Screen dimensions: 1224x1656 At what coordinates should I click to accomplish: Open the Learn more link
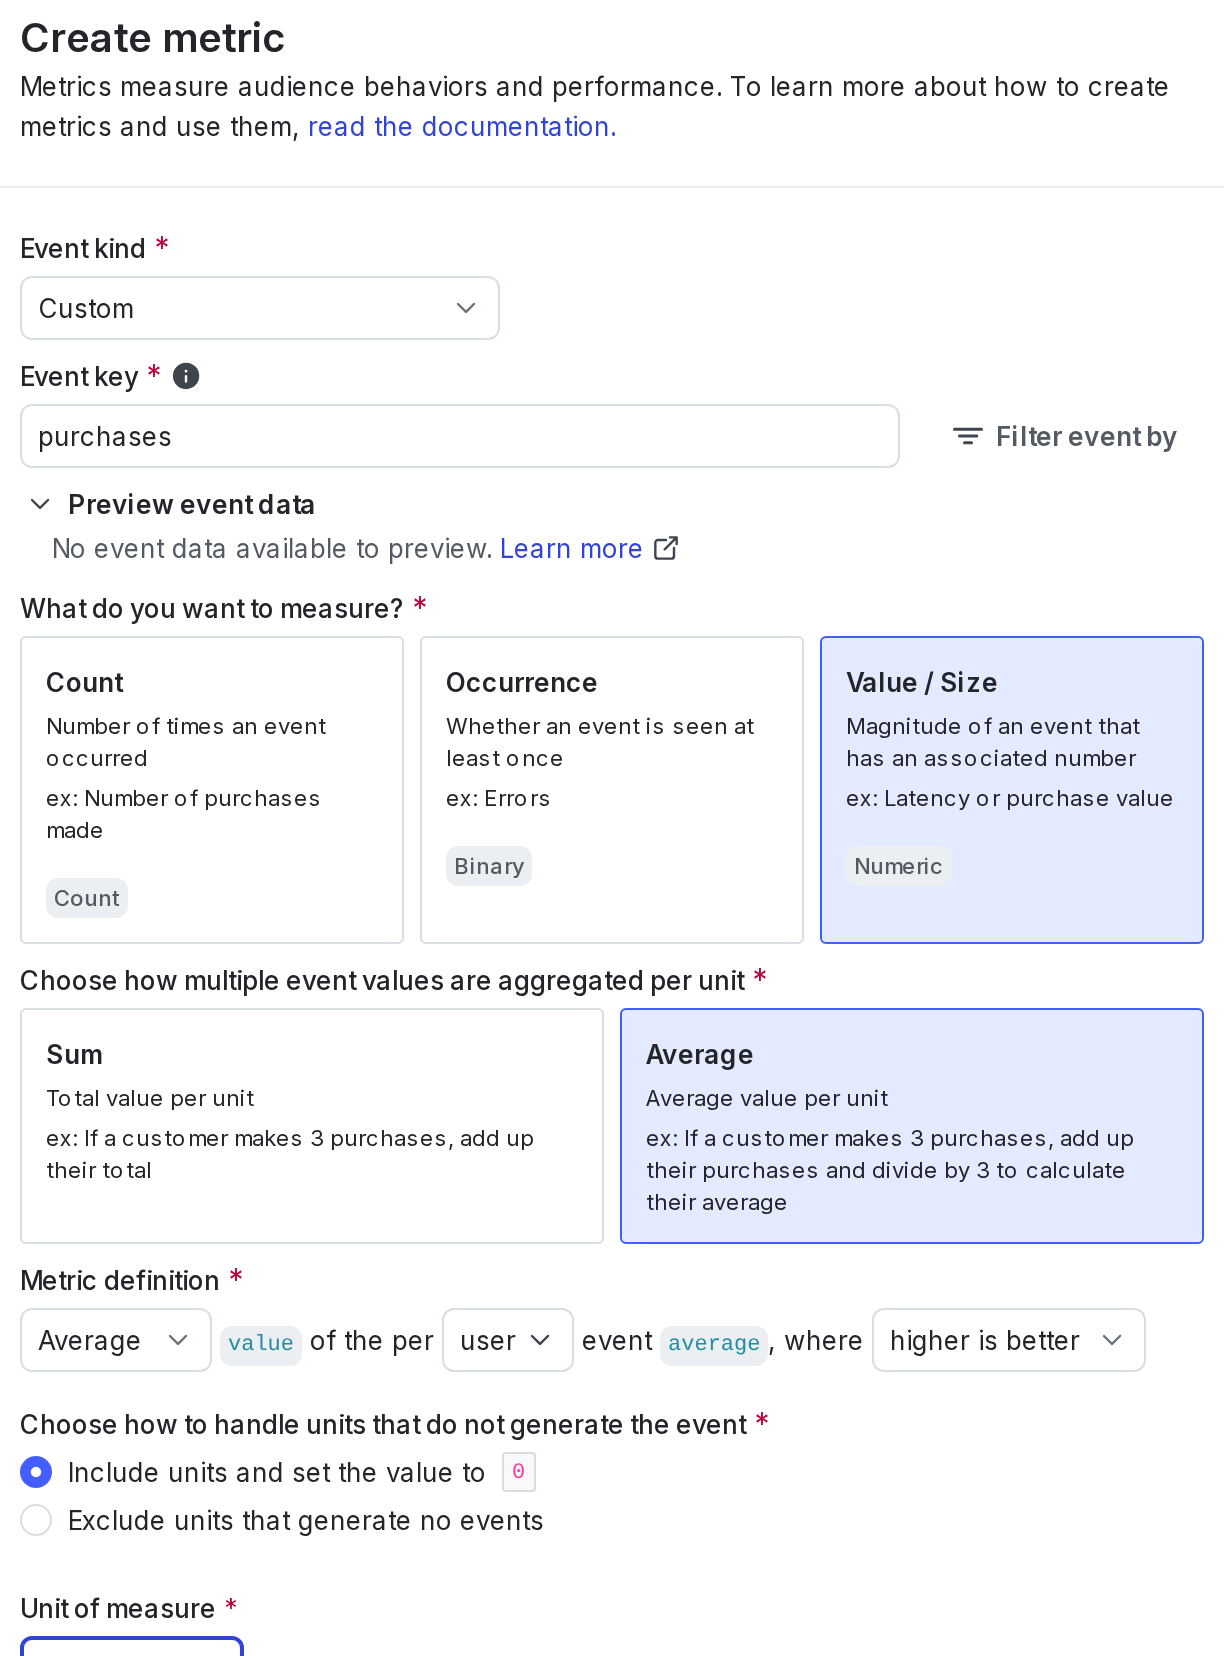tap(571, 548)
